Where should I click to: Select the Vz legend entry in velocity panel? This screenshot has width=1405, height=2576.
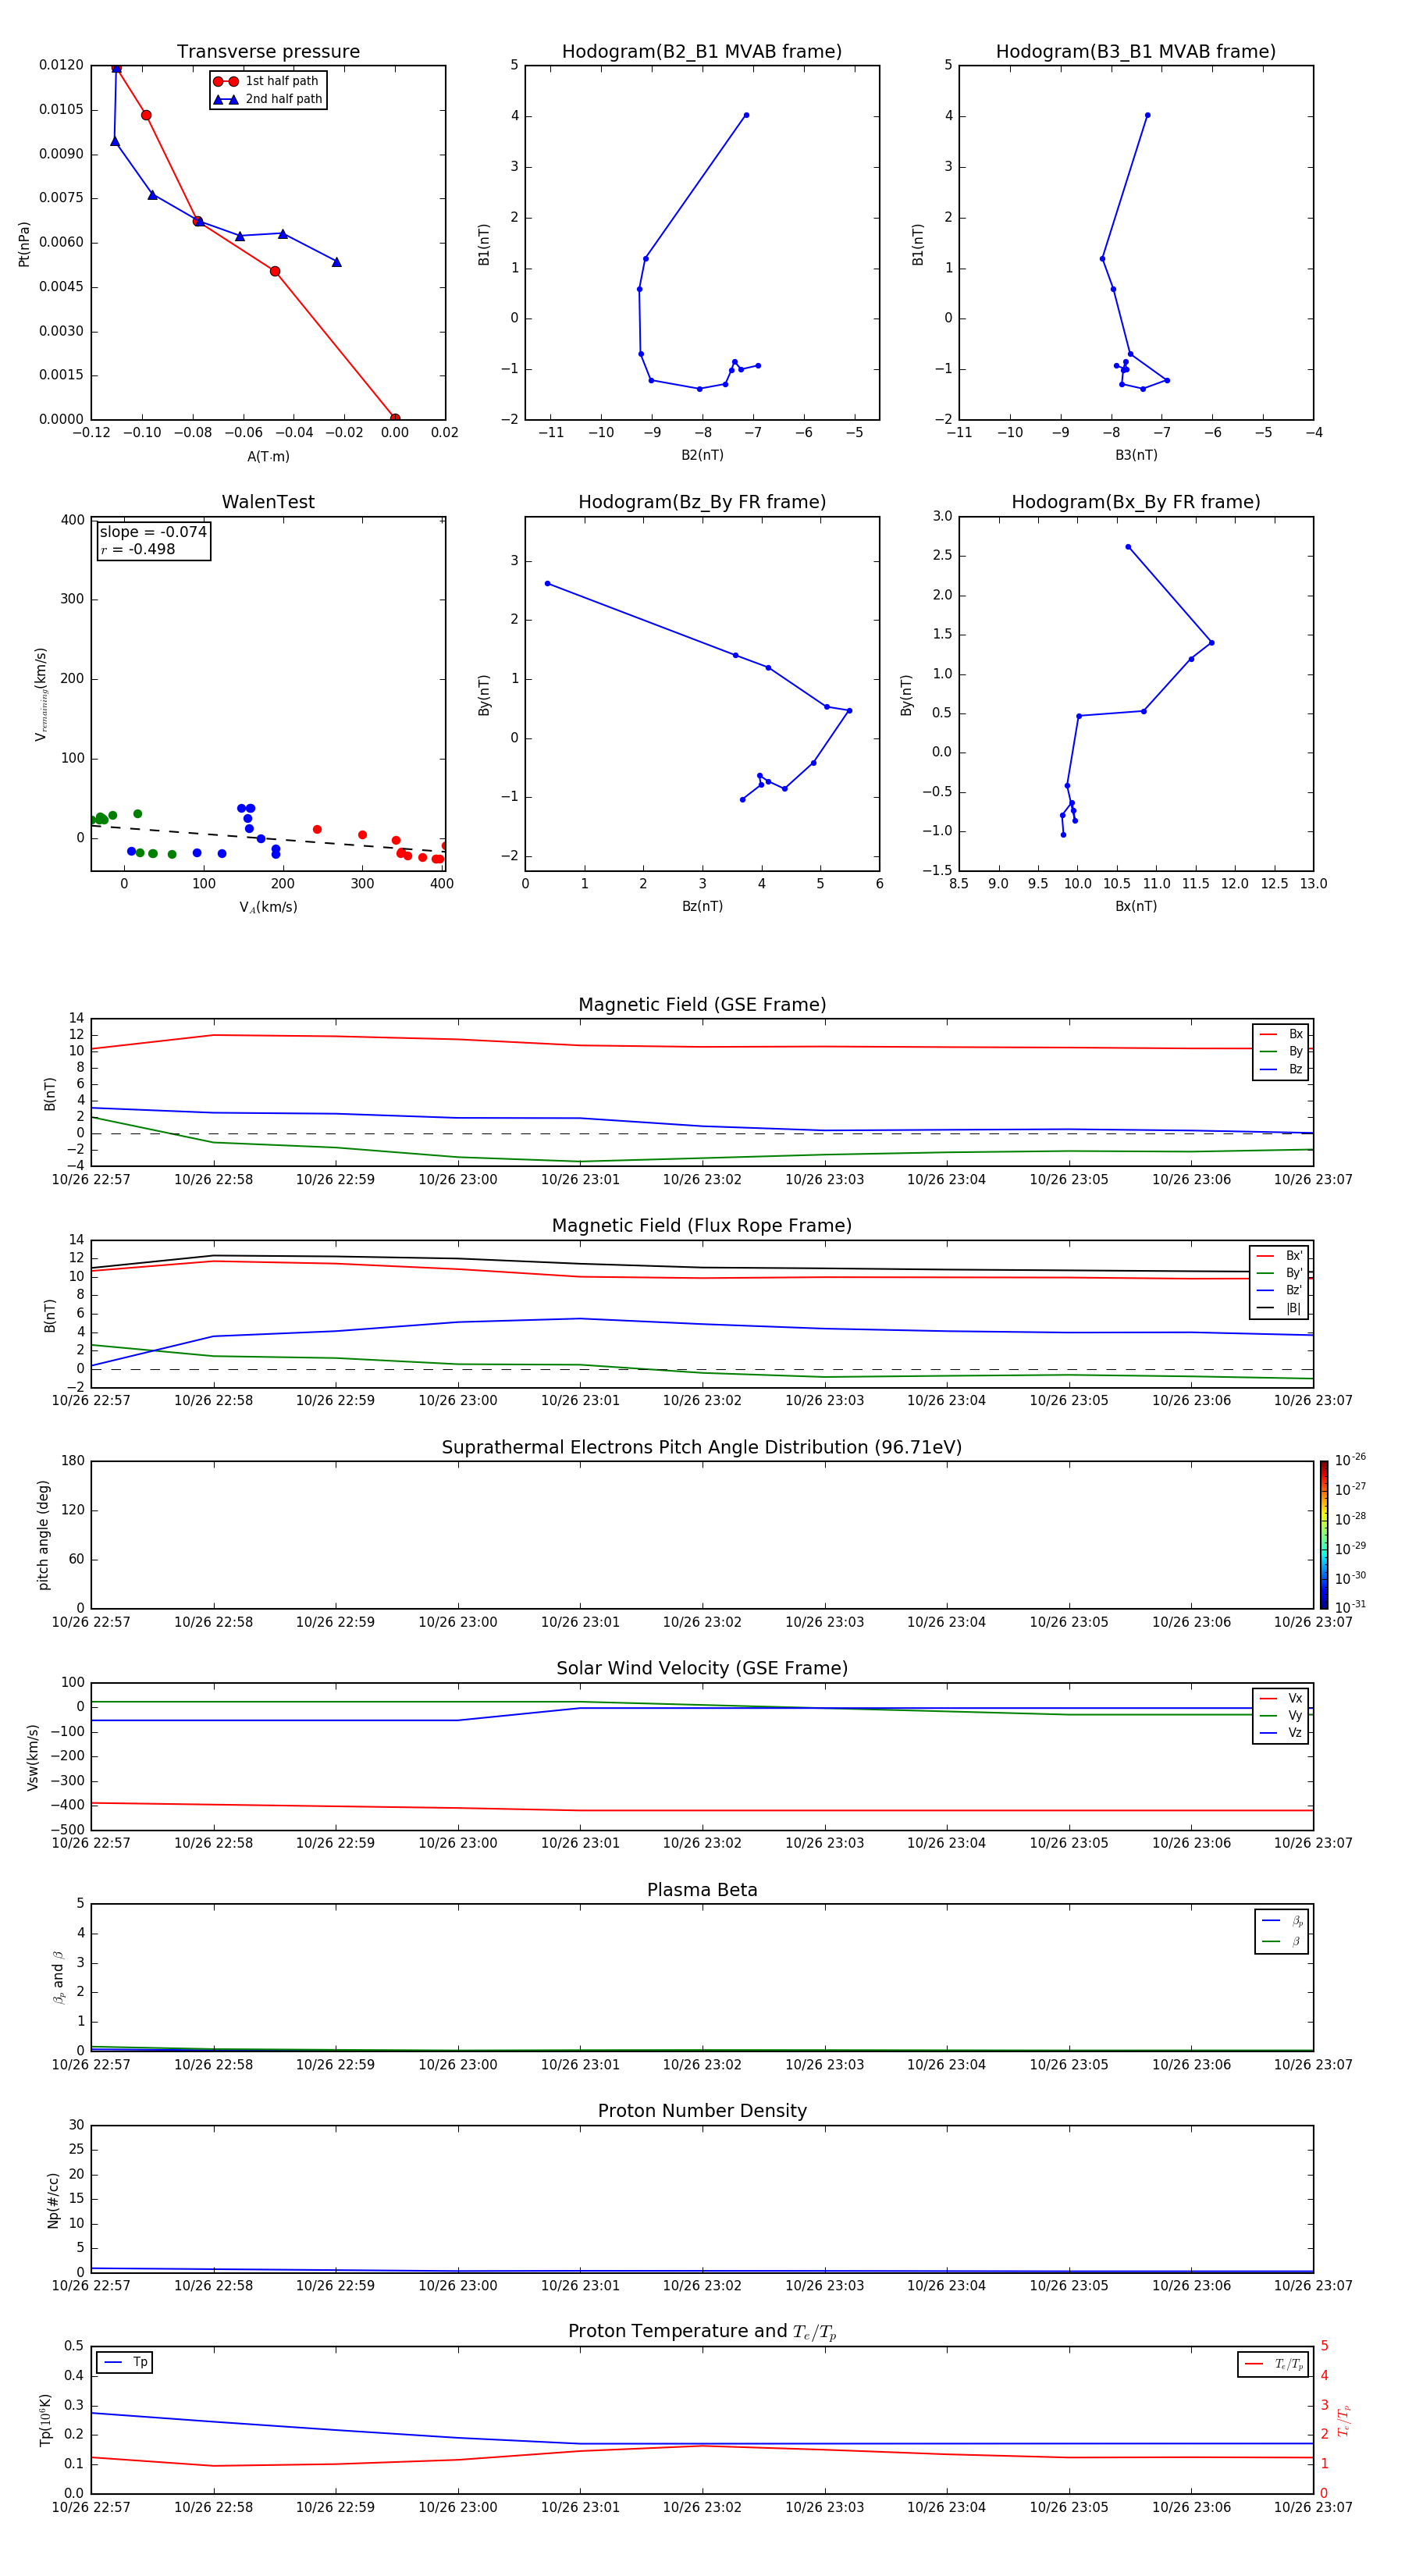pos(1281,1733)
